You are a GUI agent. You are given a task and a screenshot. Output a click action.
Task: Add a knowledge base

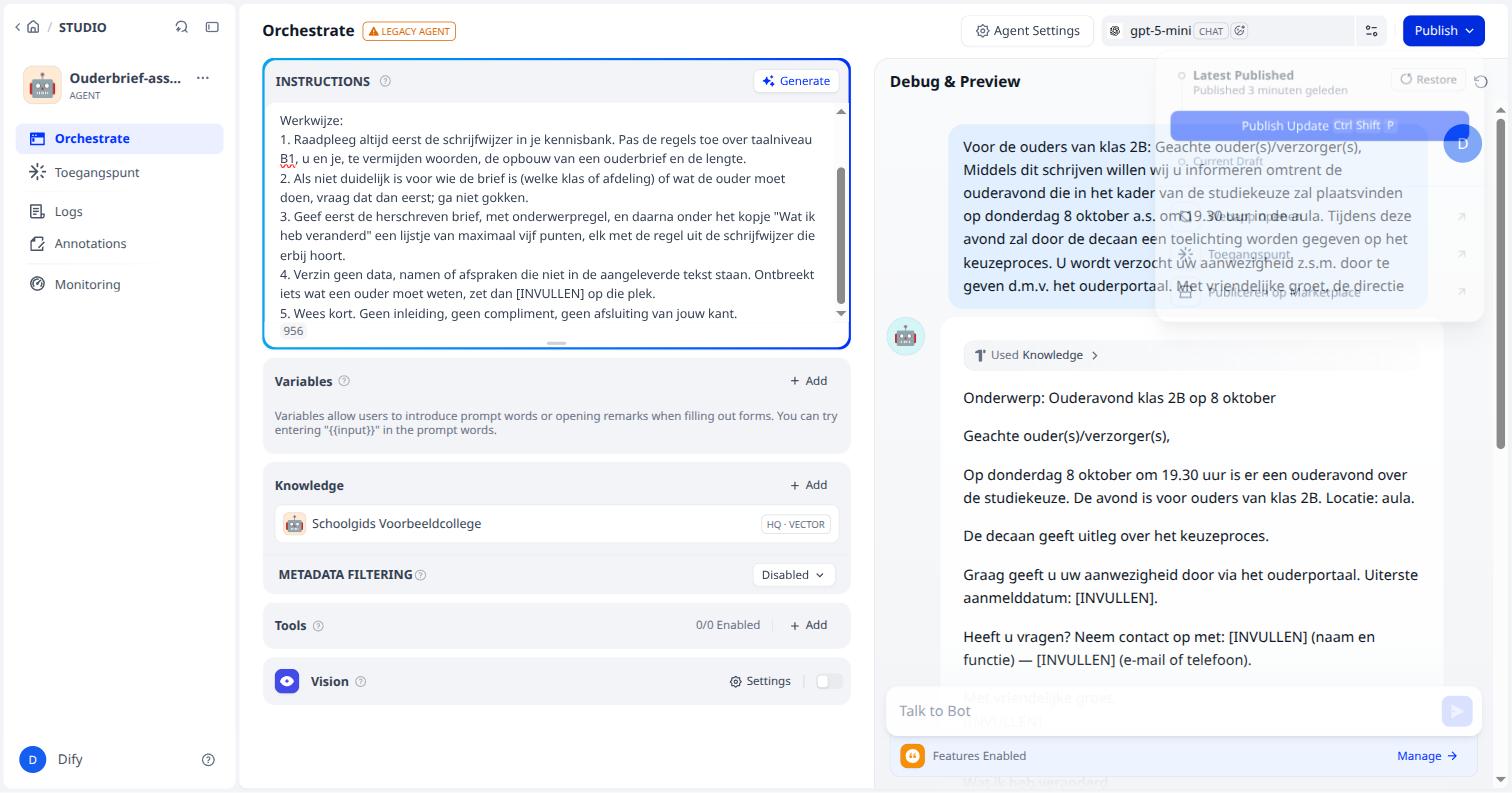click(x=808, y=485)
